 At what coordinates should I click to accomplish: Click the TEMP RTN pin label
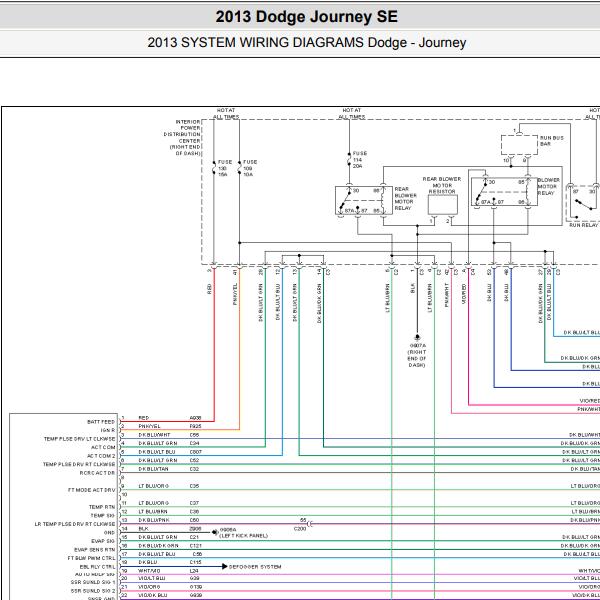pos(102,507)
